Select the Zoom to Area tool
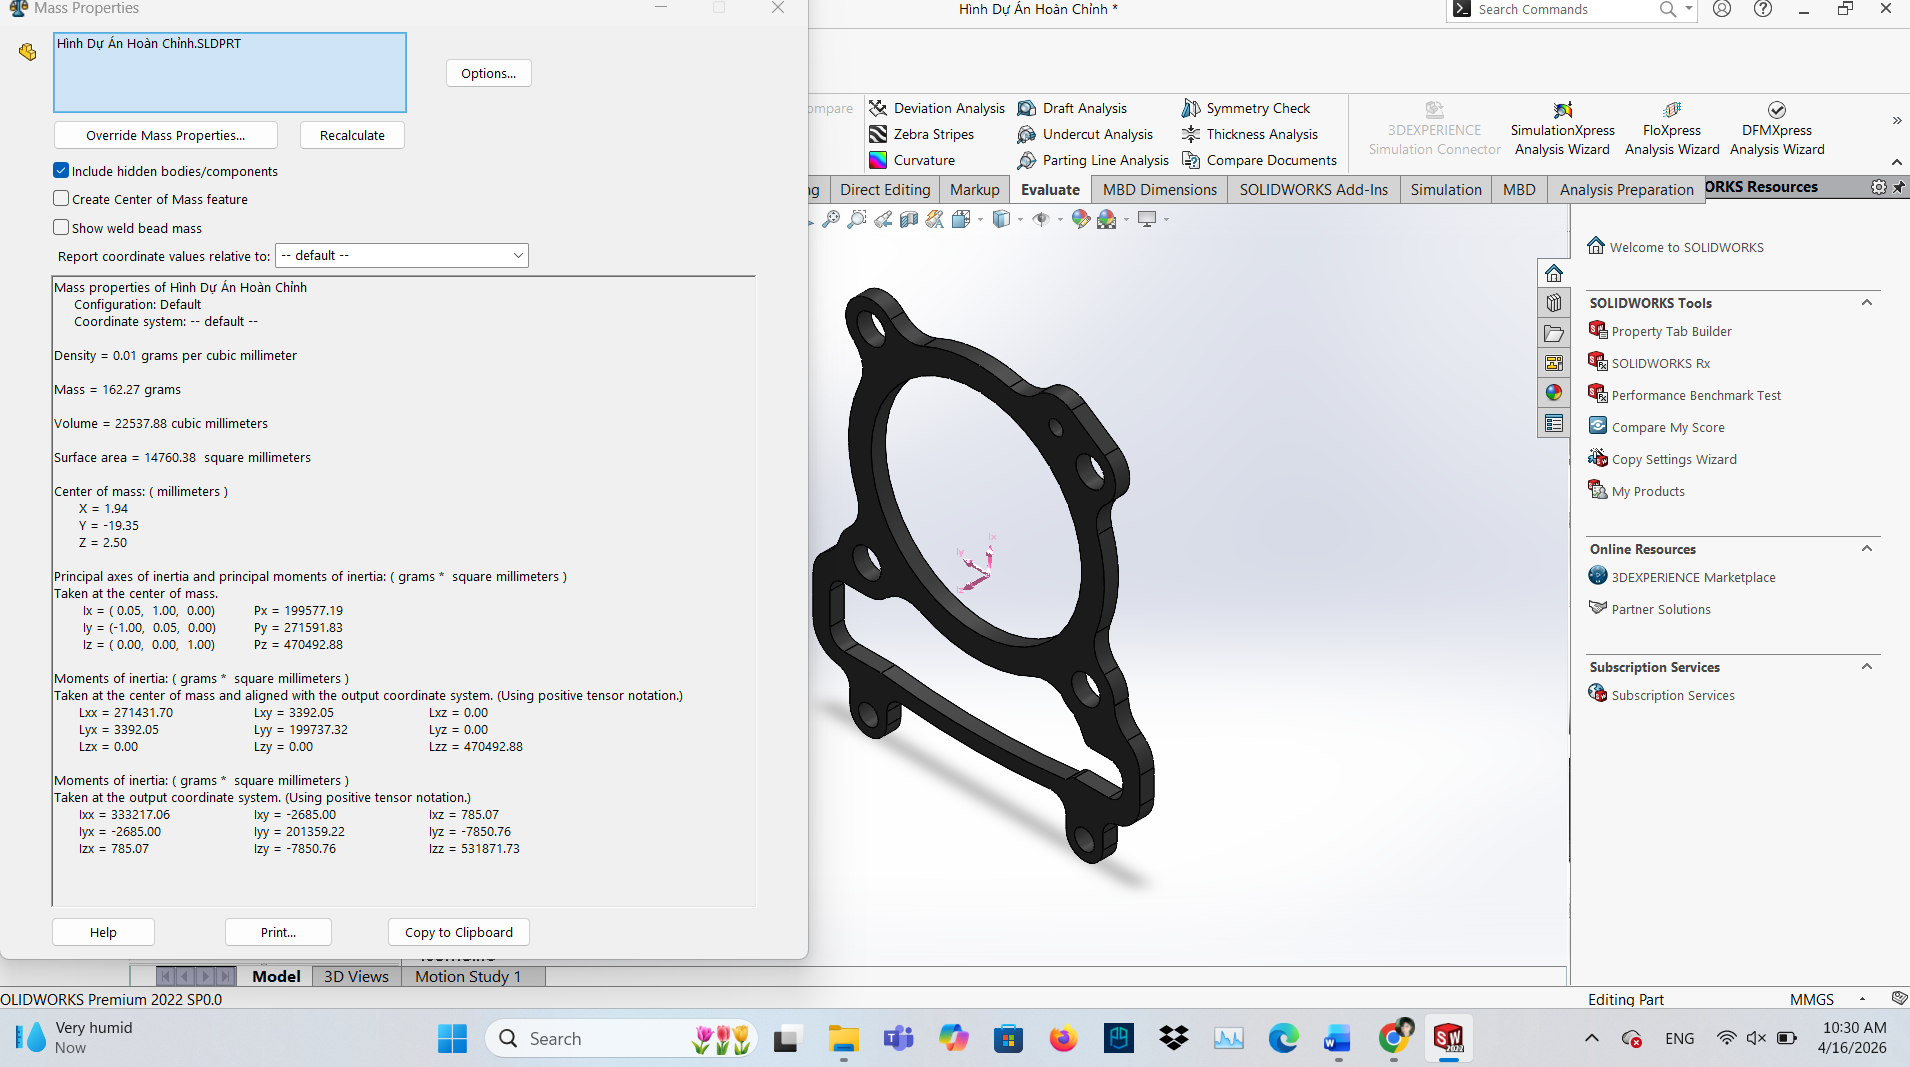The image size is (1910, 1067). coord(857,219)
